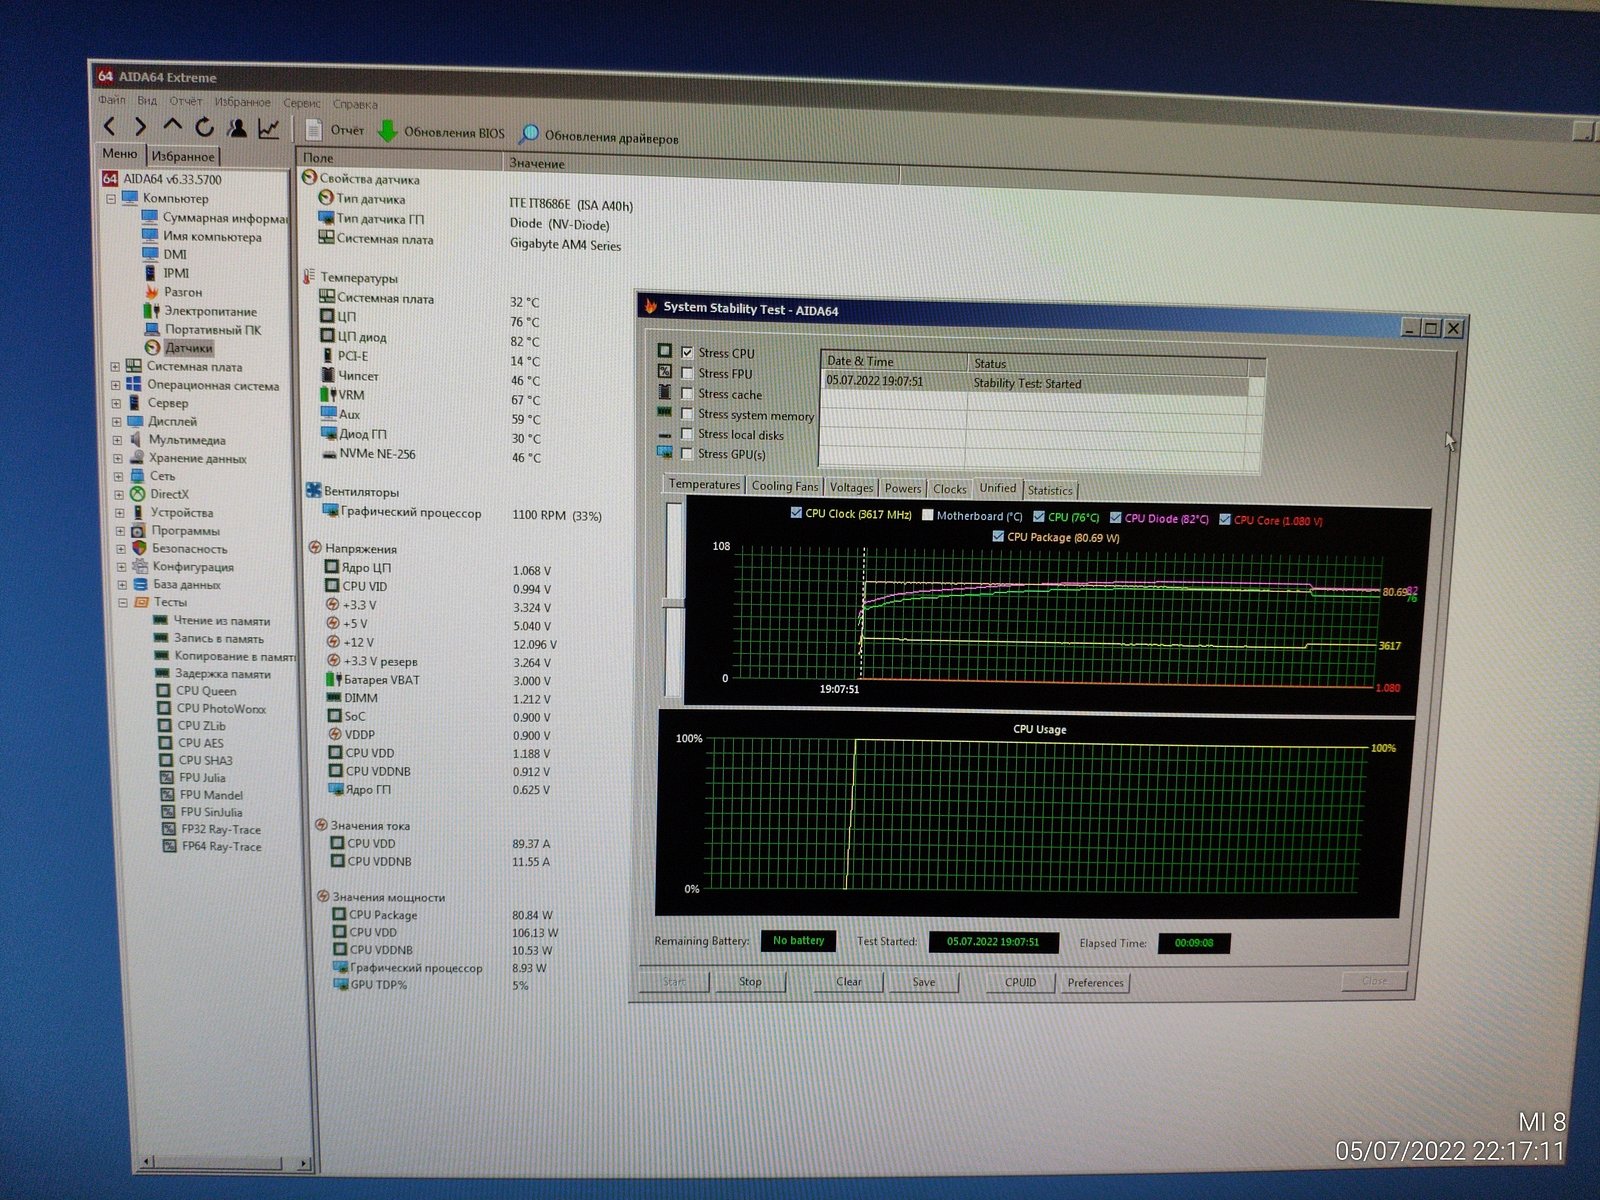Select Чтение из памяти test item
The height and width of the screenshot is (1200, 1600).
[x=211, y=621]
